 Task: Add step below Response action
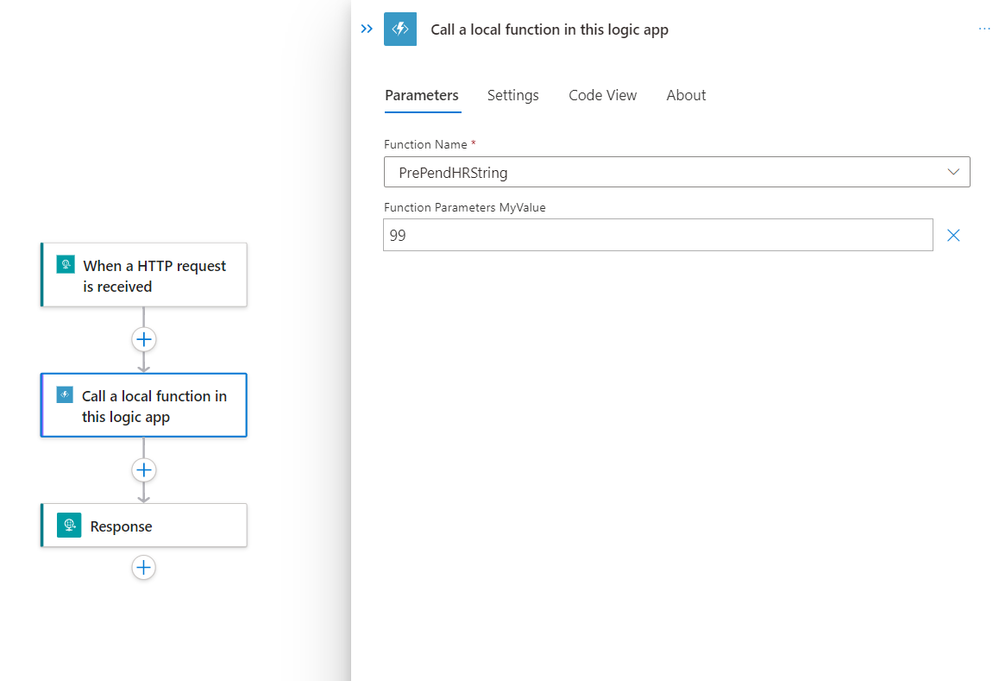[x=144, y=568]
